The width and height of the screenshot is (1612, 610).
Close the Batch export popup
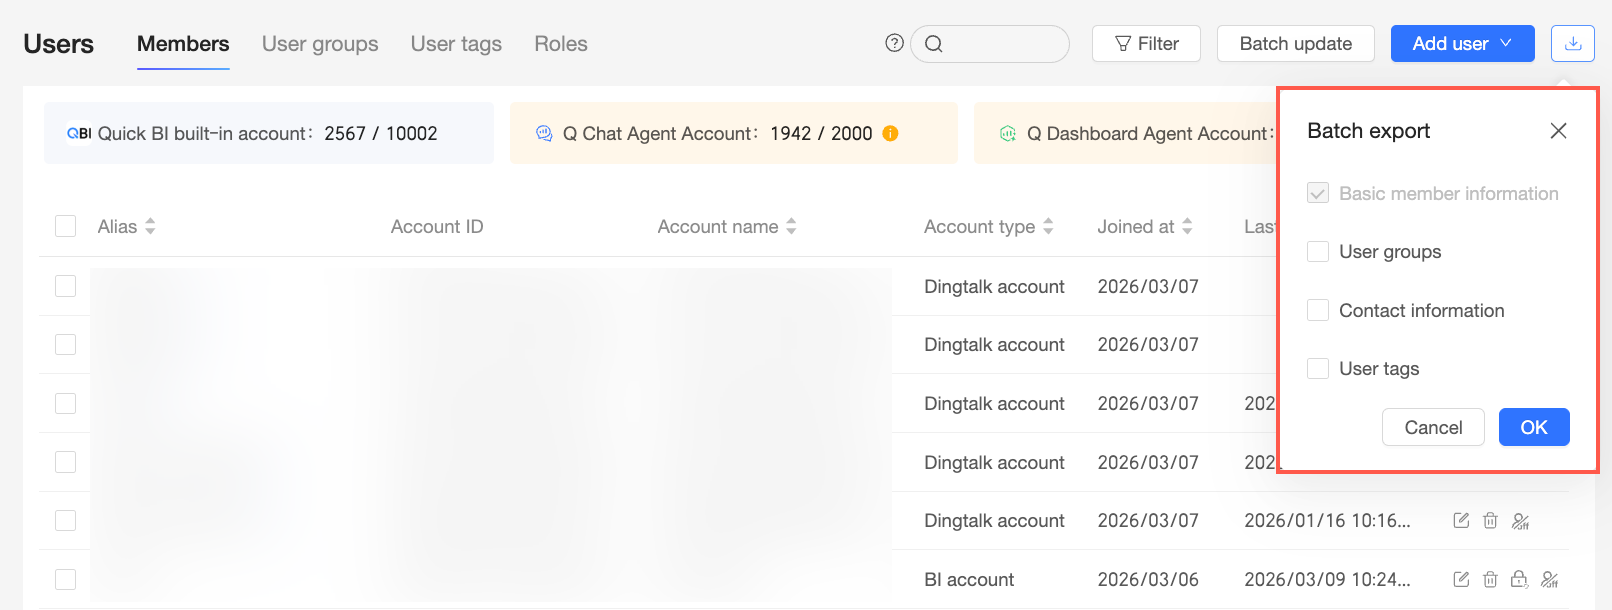[1558, 131]
